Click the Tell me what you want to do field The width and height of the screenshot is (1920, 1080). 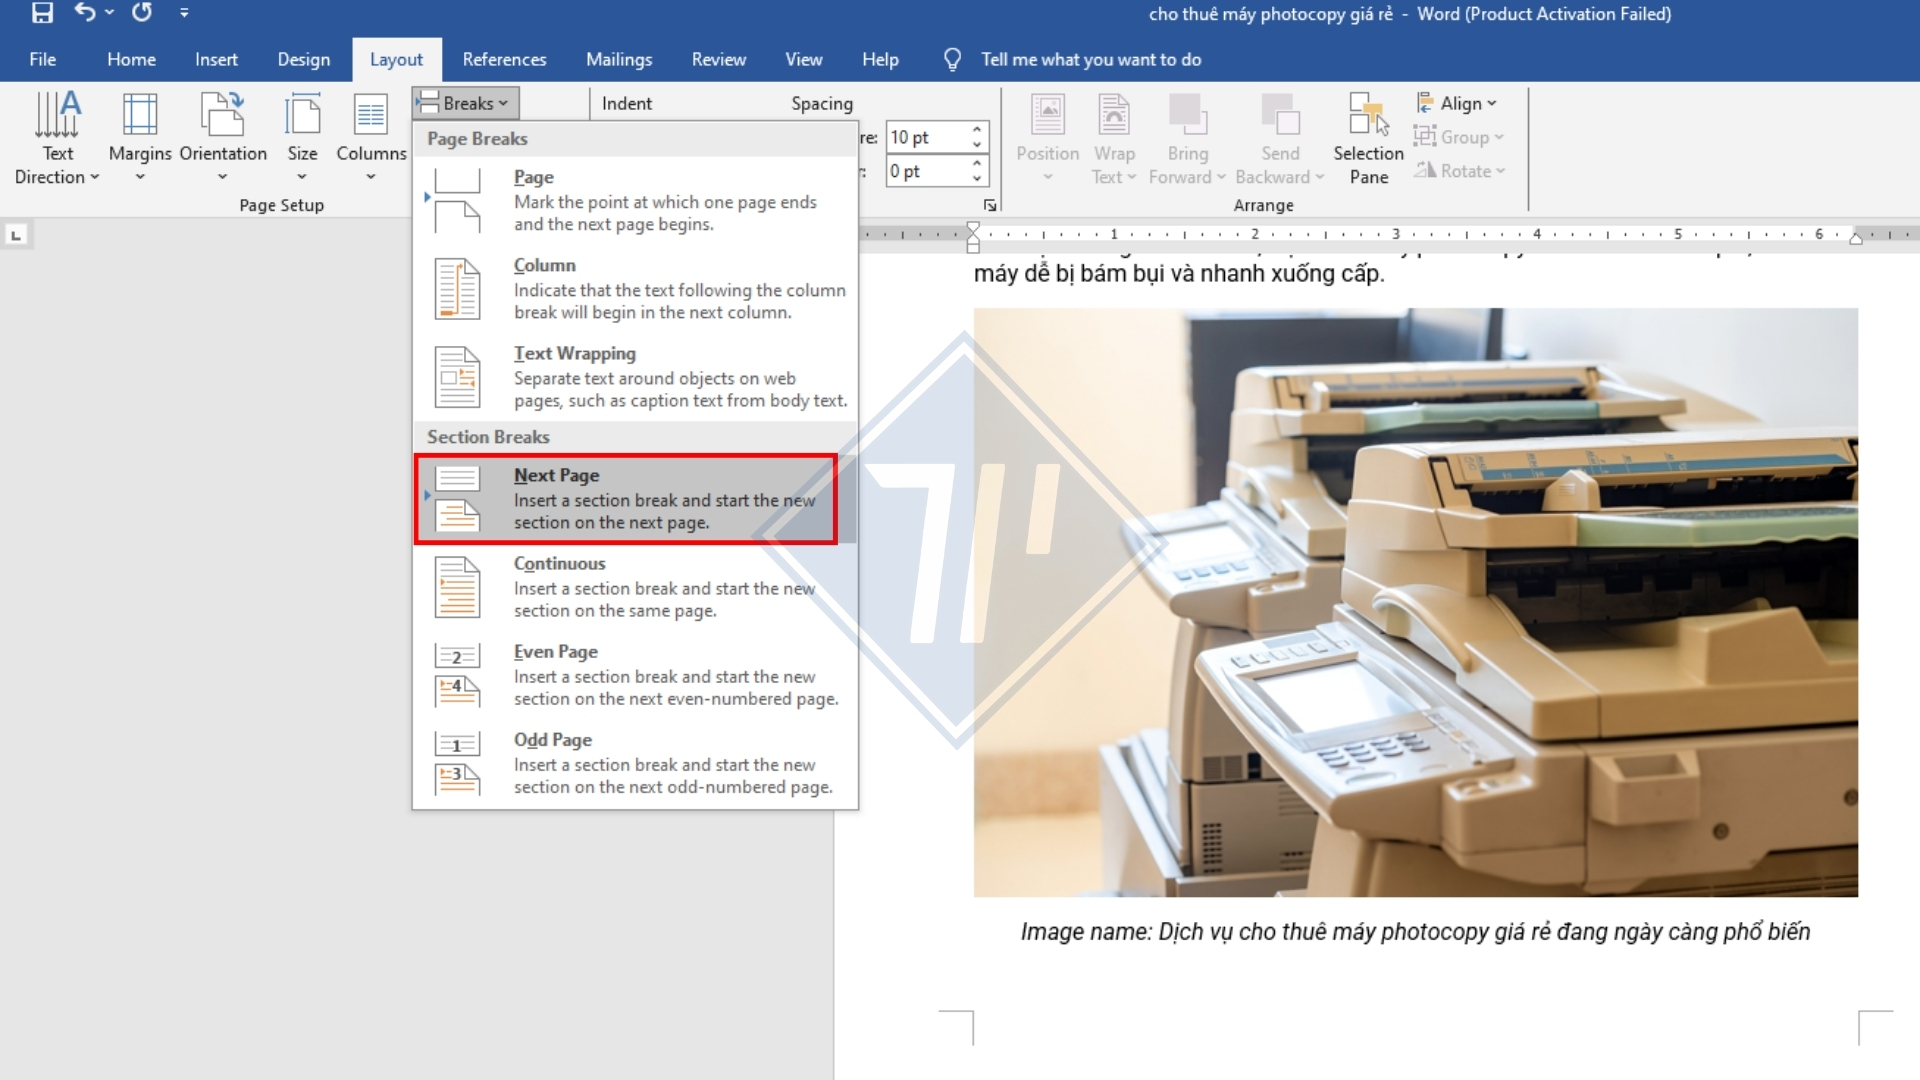(x=1090, y=59)
